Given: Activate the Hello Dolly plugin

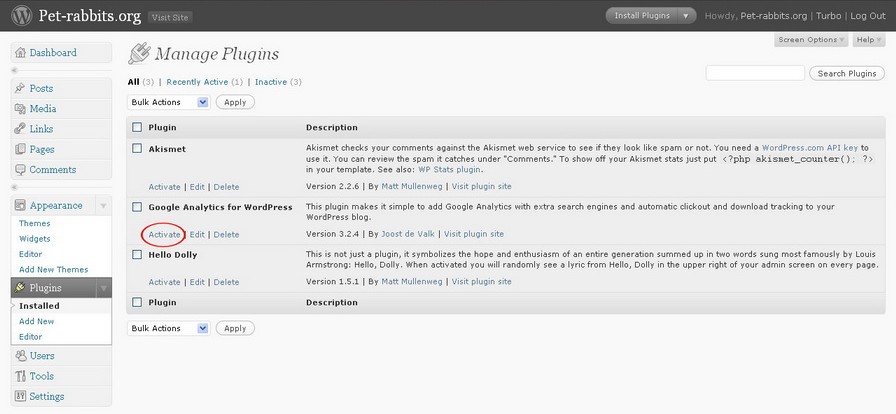Looking at the screenshot, I should click(165, 282).
